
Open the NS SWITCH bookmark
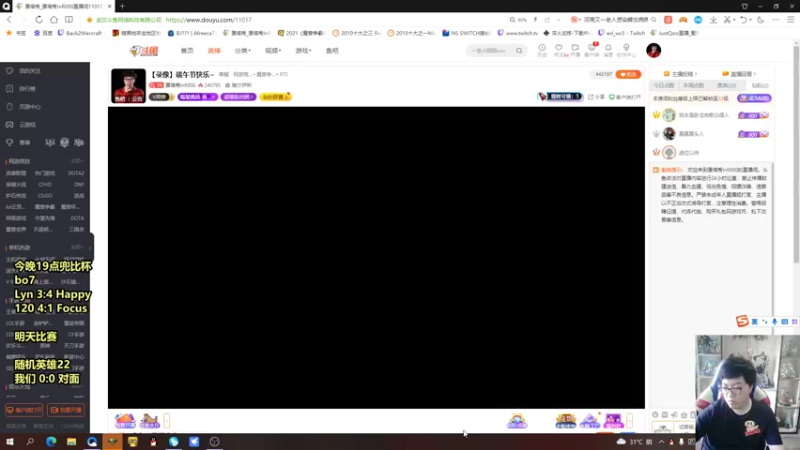[465, 33]
